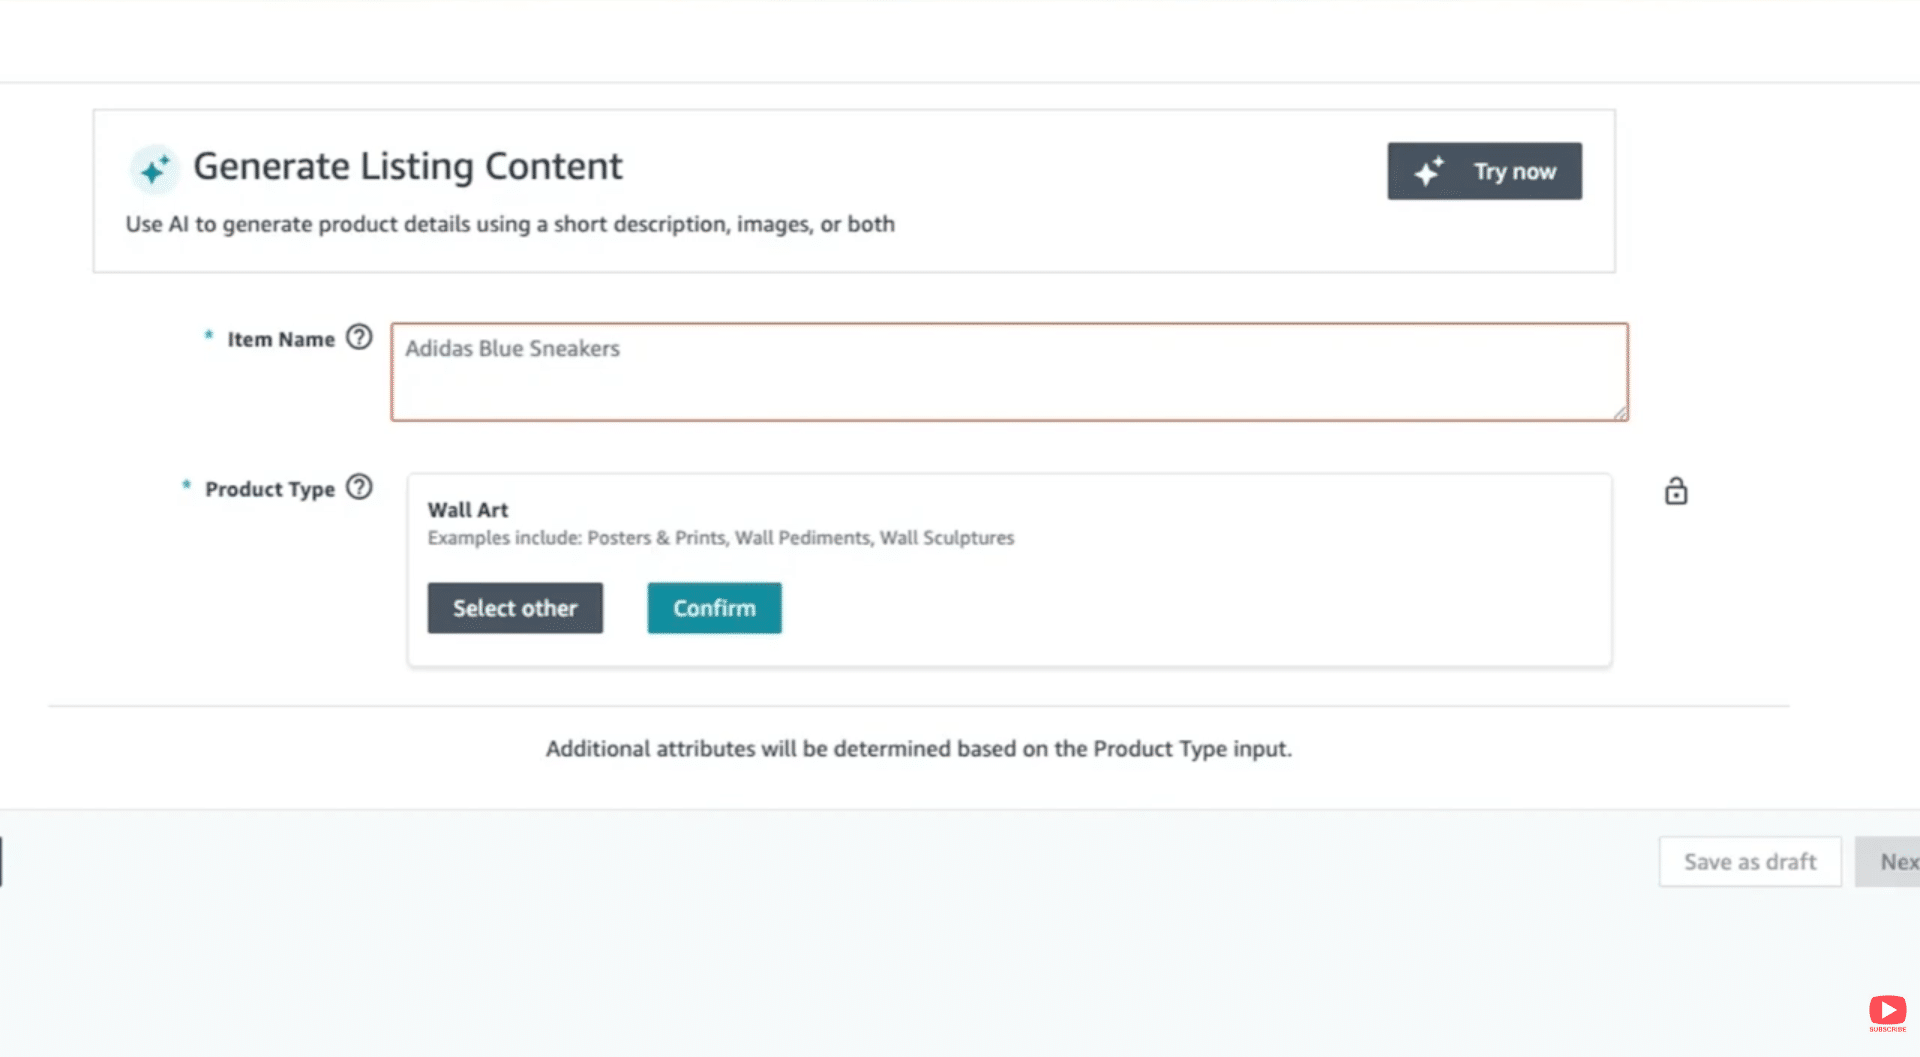This screenshot has height=1057, width=1920.
Task: Save the listing as a draft
Action: [1749, 861]
